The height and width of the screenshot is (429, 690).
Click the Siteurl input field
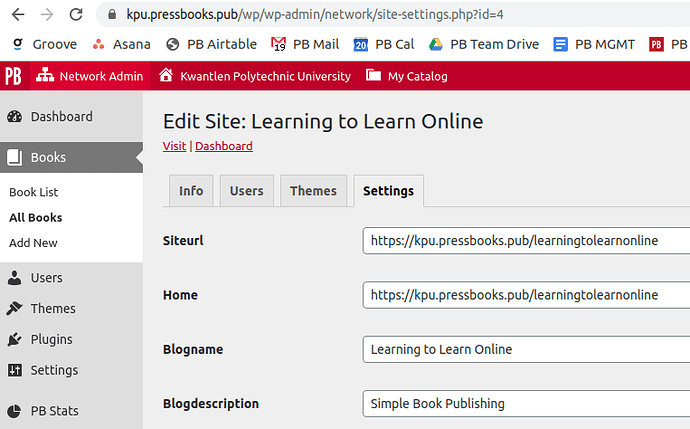[526, 241]
